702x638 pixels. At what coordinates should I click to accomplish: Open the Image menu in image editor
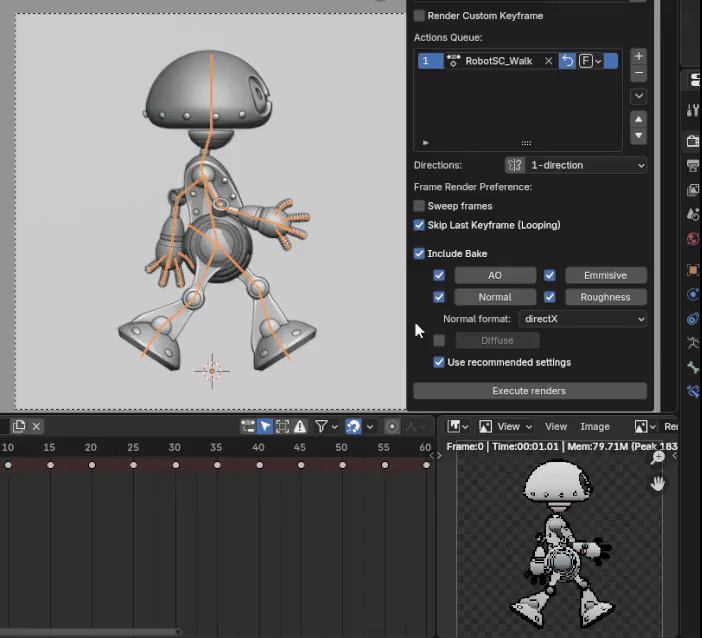click(595, 426)
